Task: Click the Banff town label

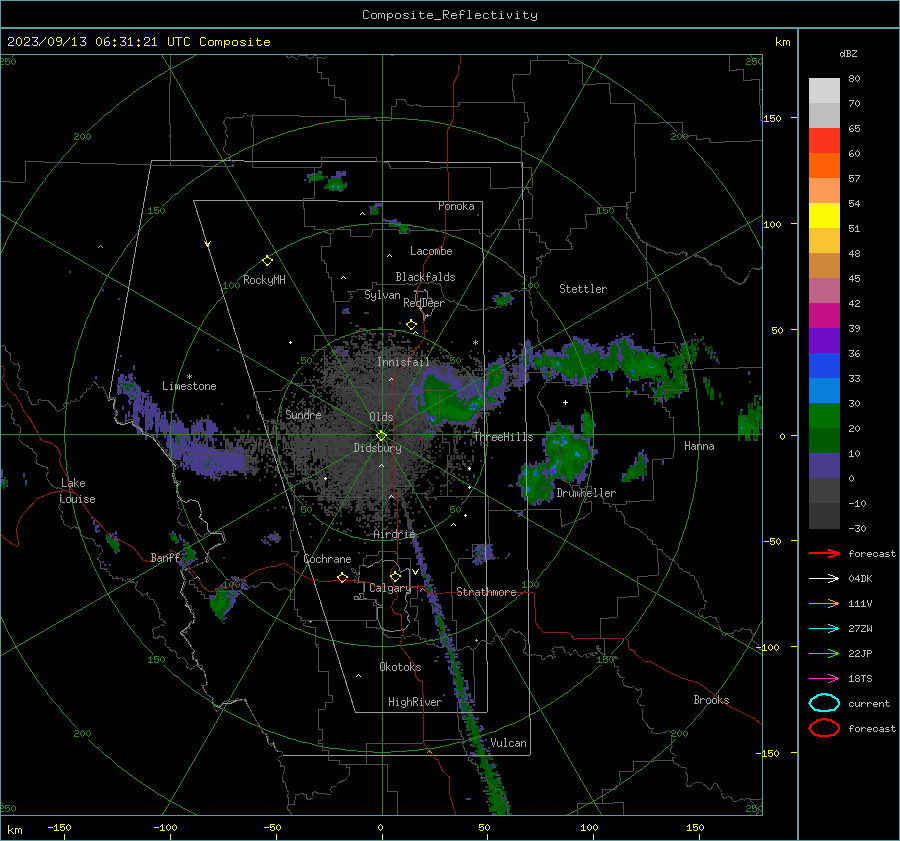Action: tap(165, 557)
